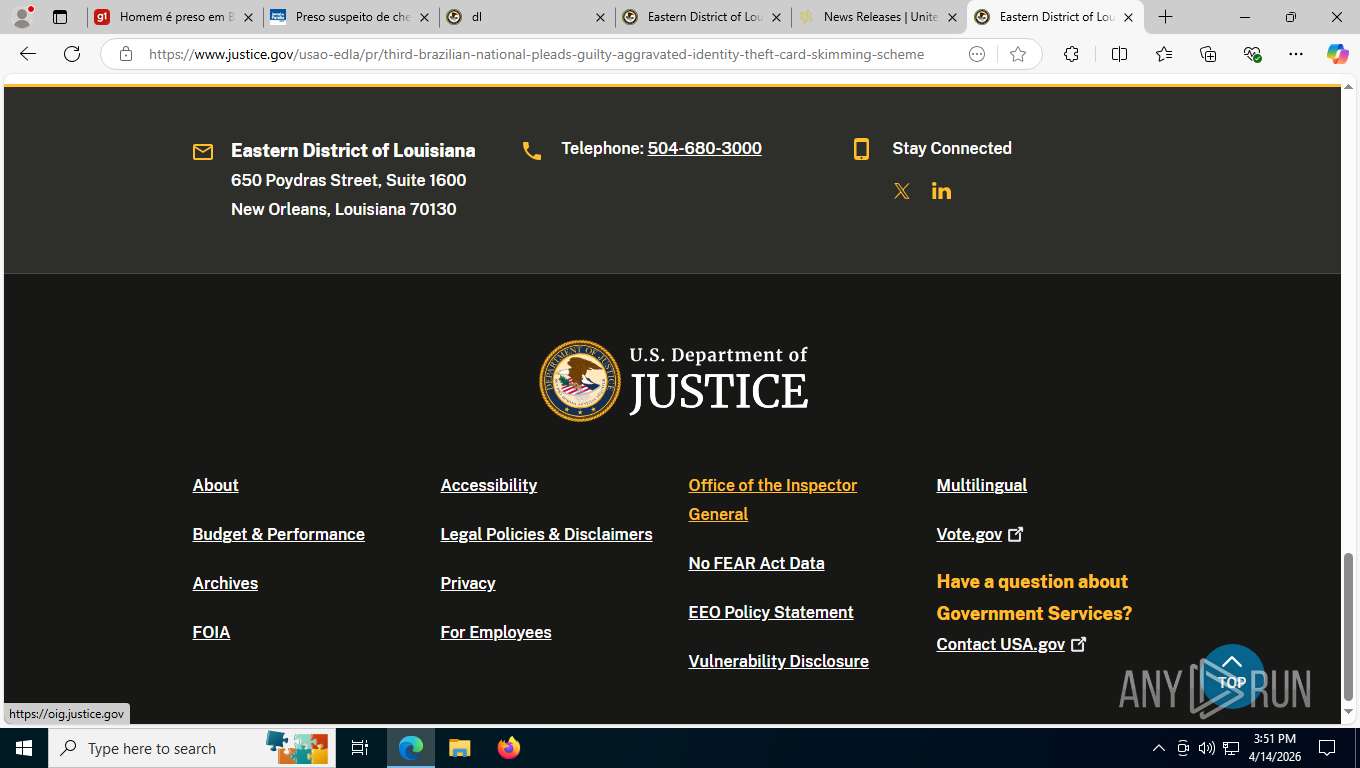Screen dimensions: 1360x768
Task: Open notifications center icon
Action: (1327, 748)
